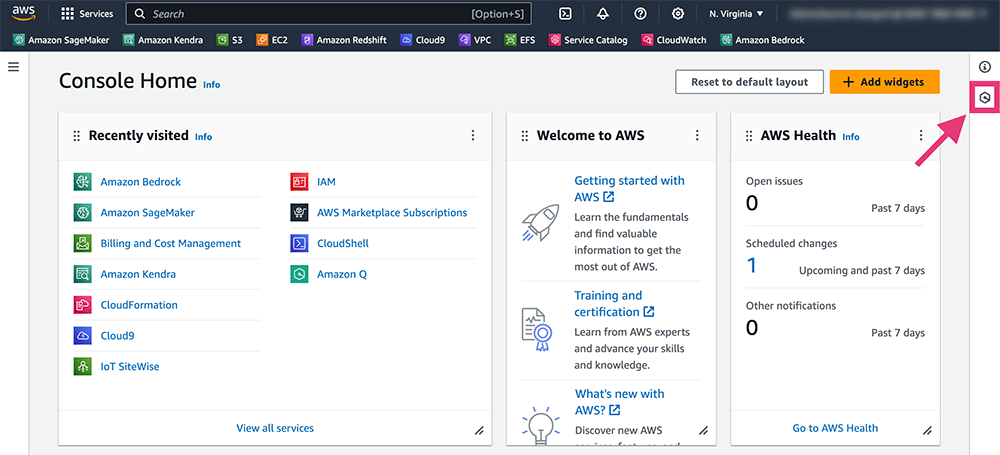Open the notifications bell

[603, 13]
